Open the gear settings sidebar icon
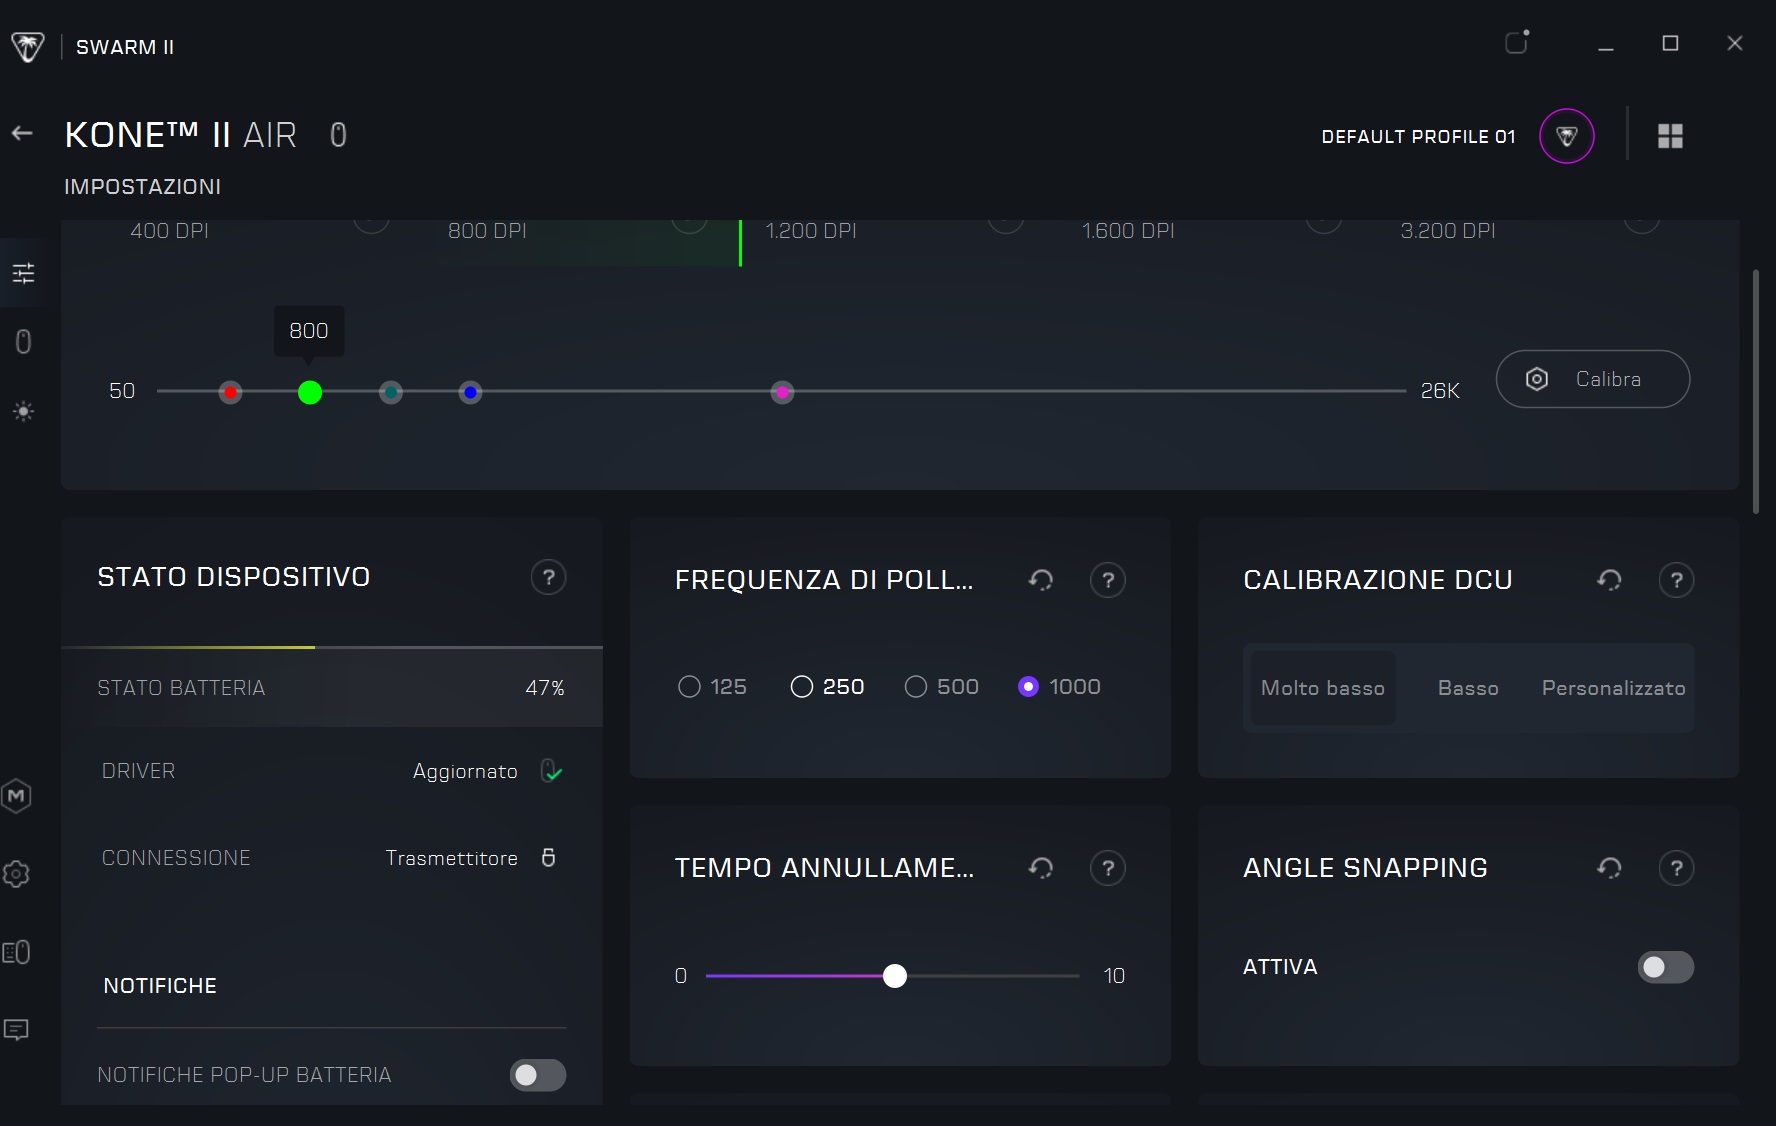The image size is (1776, 1126). point(16,874)
